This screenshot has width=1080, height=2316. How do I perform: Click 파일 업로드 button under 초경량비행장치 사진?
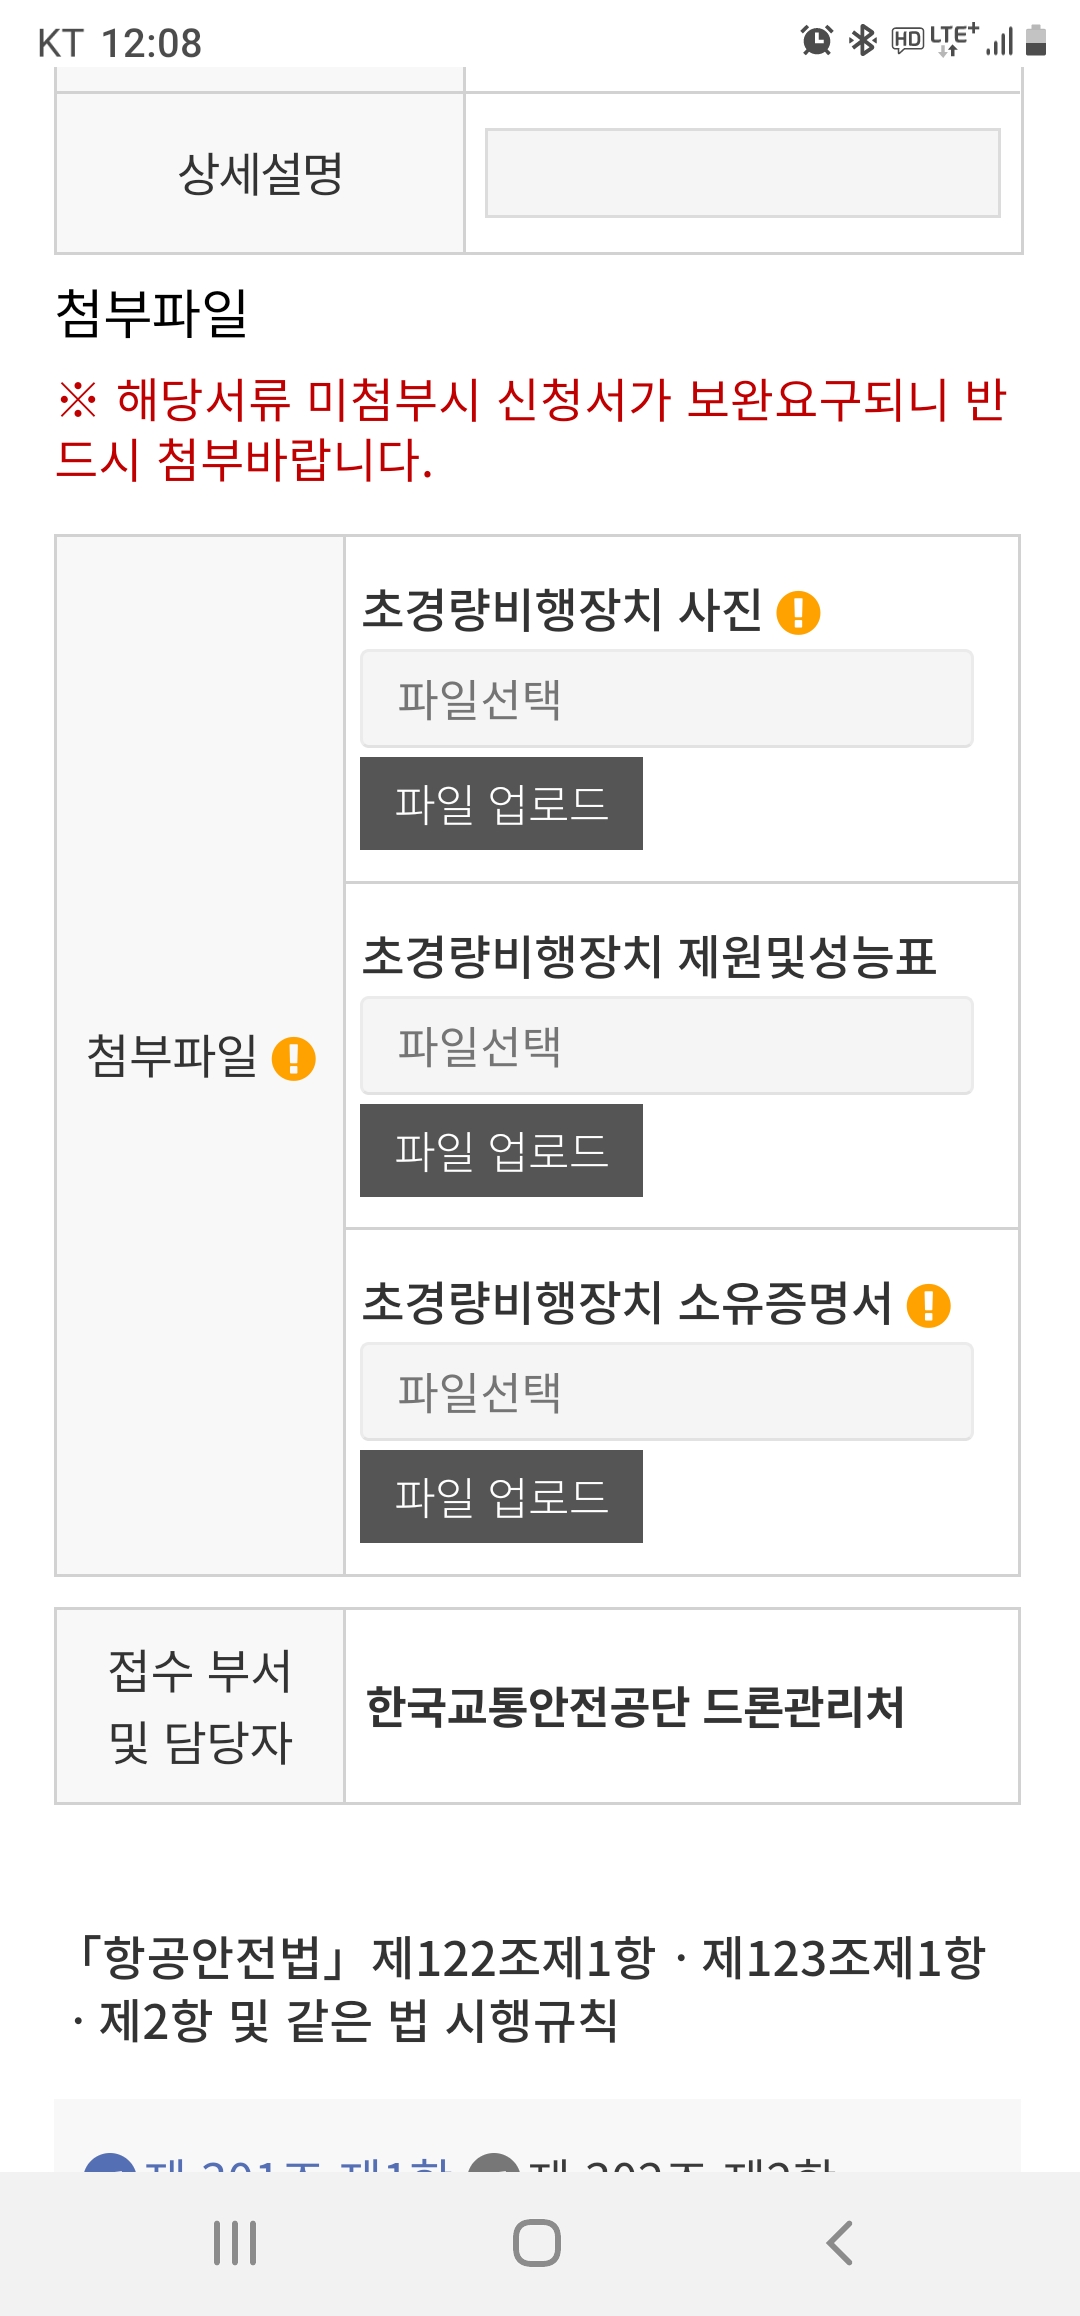point(501,804)
